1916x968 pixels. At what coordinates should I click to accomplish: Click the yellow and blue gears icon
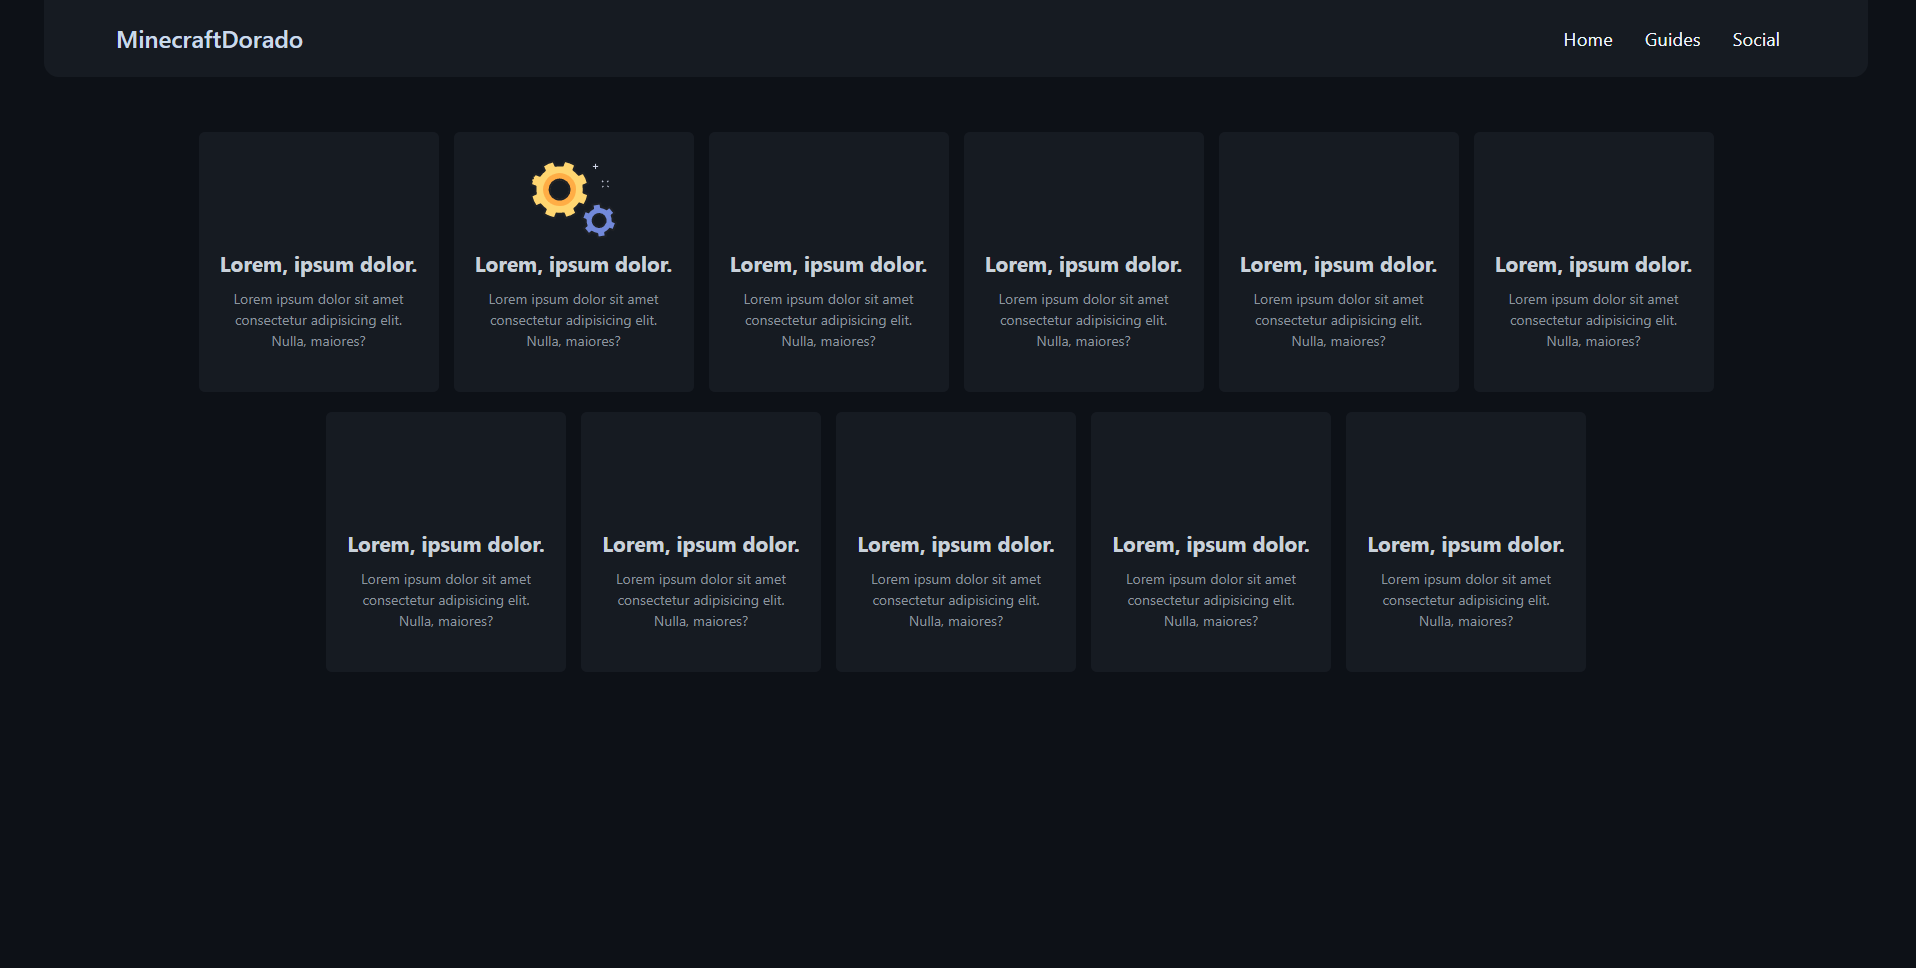click(x=573, y=198)
